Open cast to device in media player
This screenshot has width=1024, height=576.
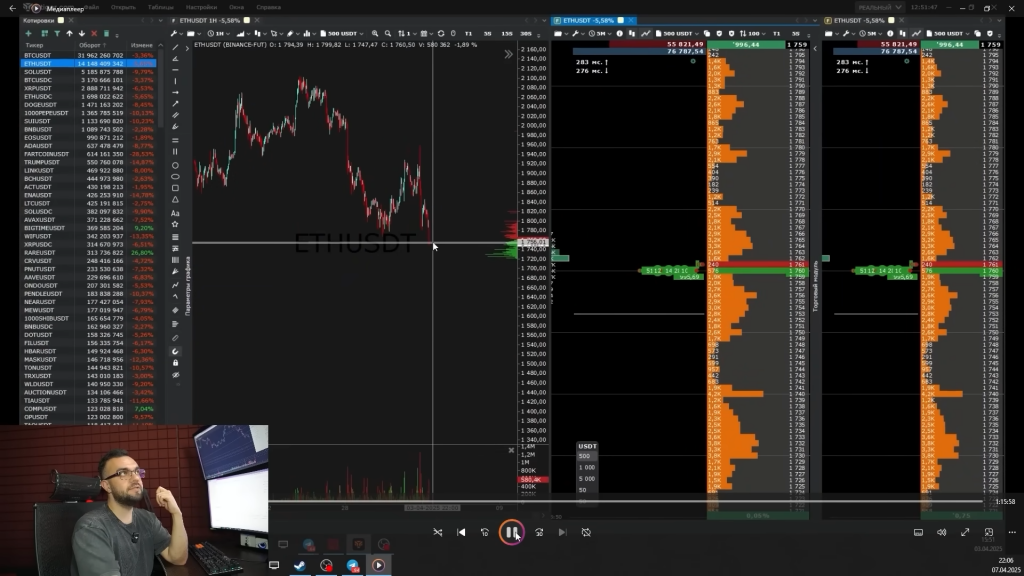pyautogui.click(x=989, y=532)
